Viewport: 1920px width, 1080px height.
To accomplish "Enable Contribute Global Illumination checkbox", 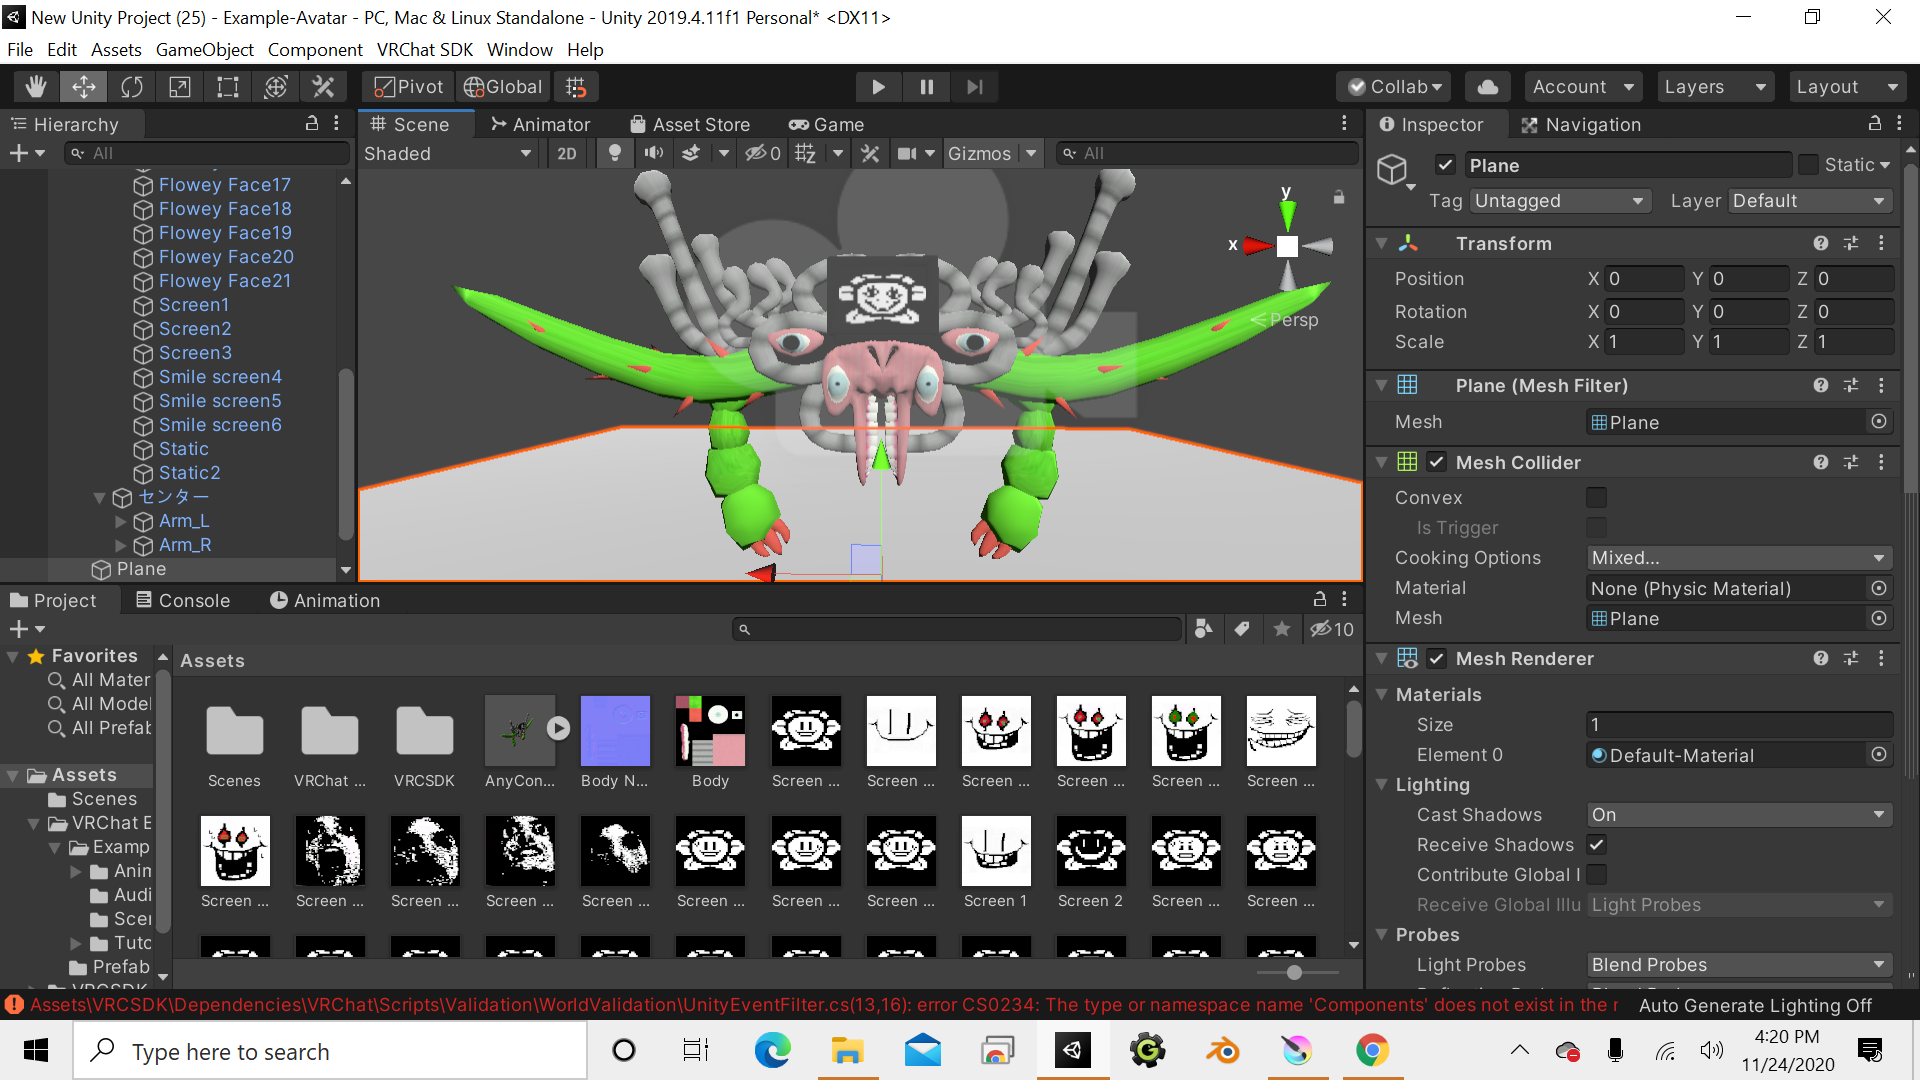I will (x=1597, y=875).
